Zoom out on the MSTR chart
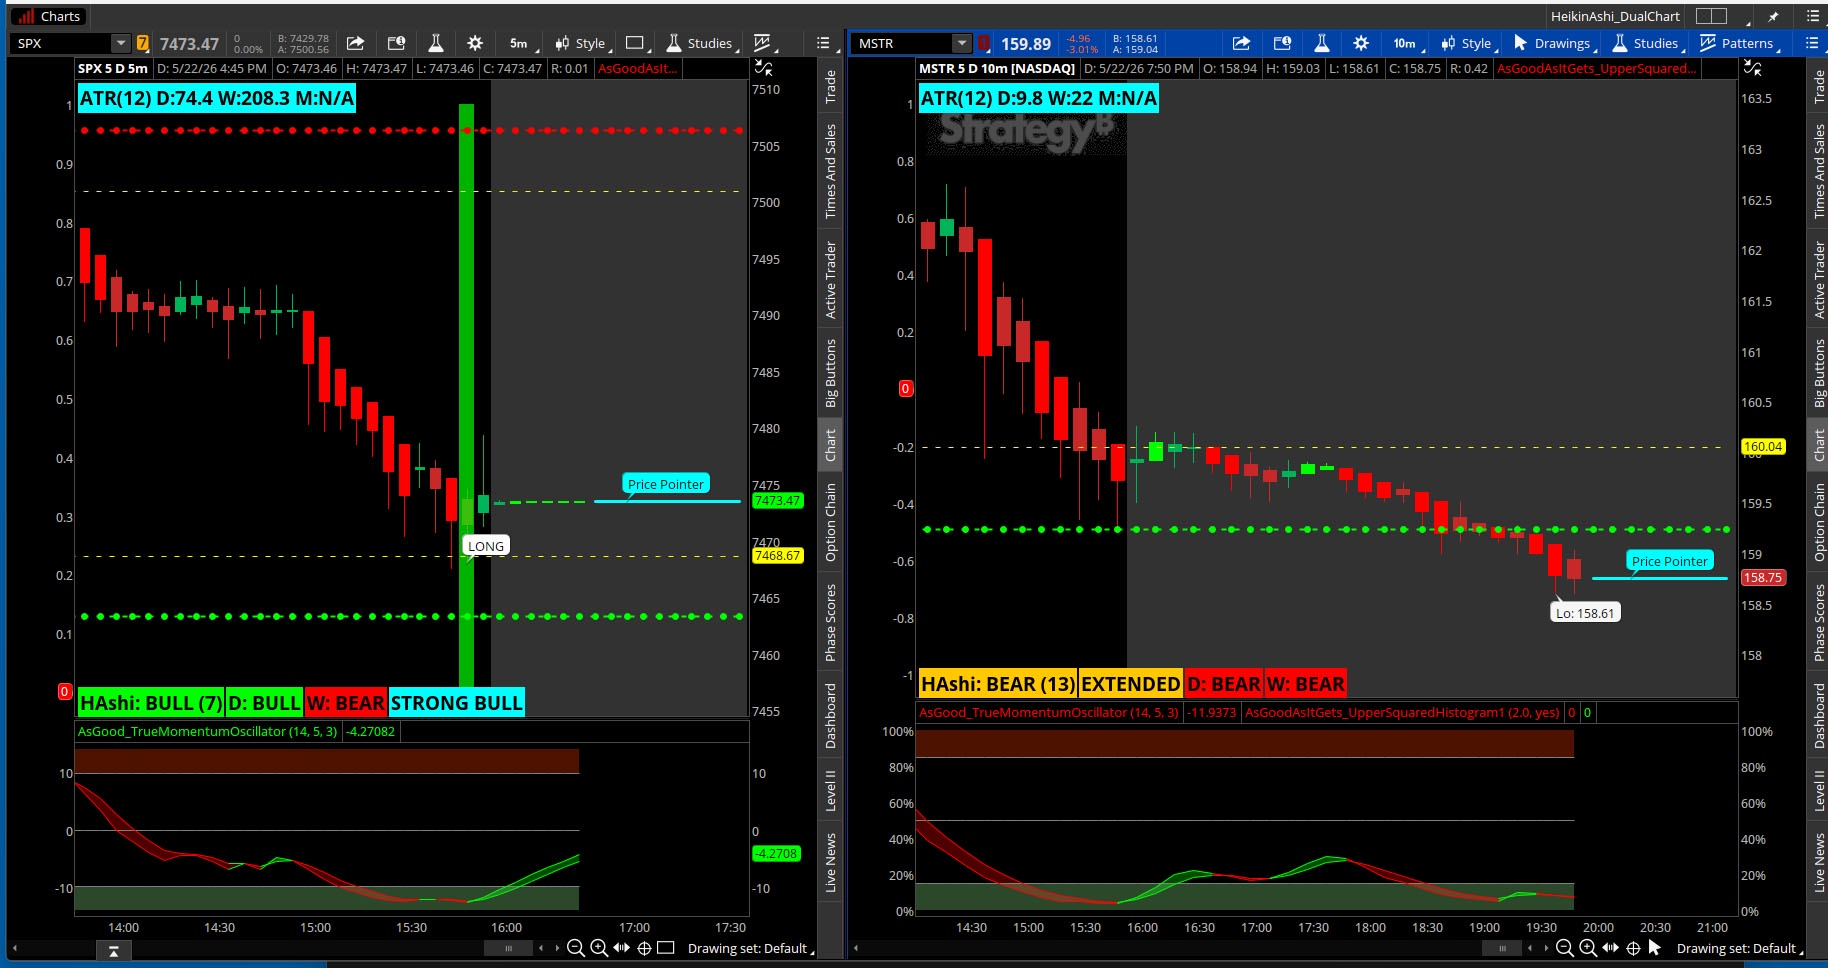This screenshot has width=1828, height=968. click(x=1565, y=948)
